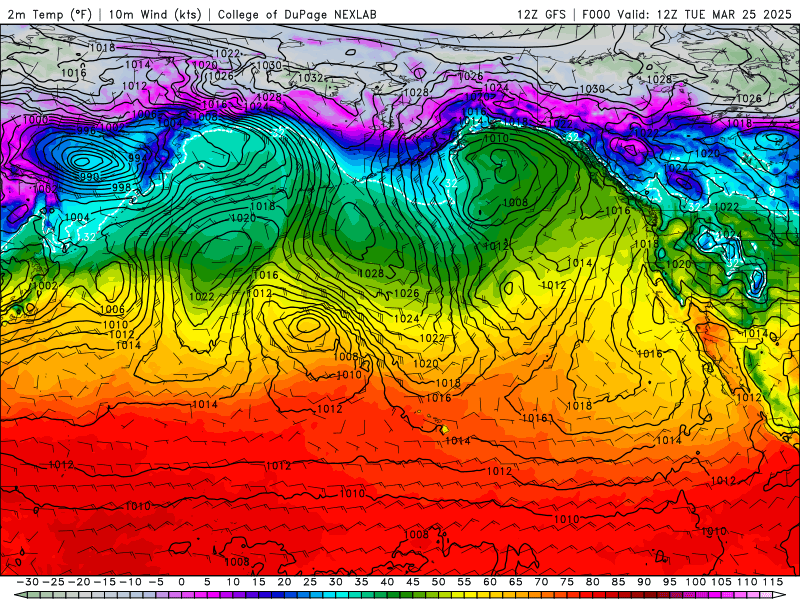Click 'F000 Valid: 12Z TUE MAR 25 2025' text
Screen dimensions: 800x600
(x=687, y=14)
